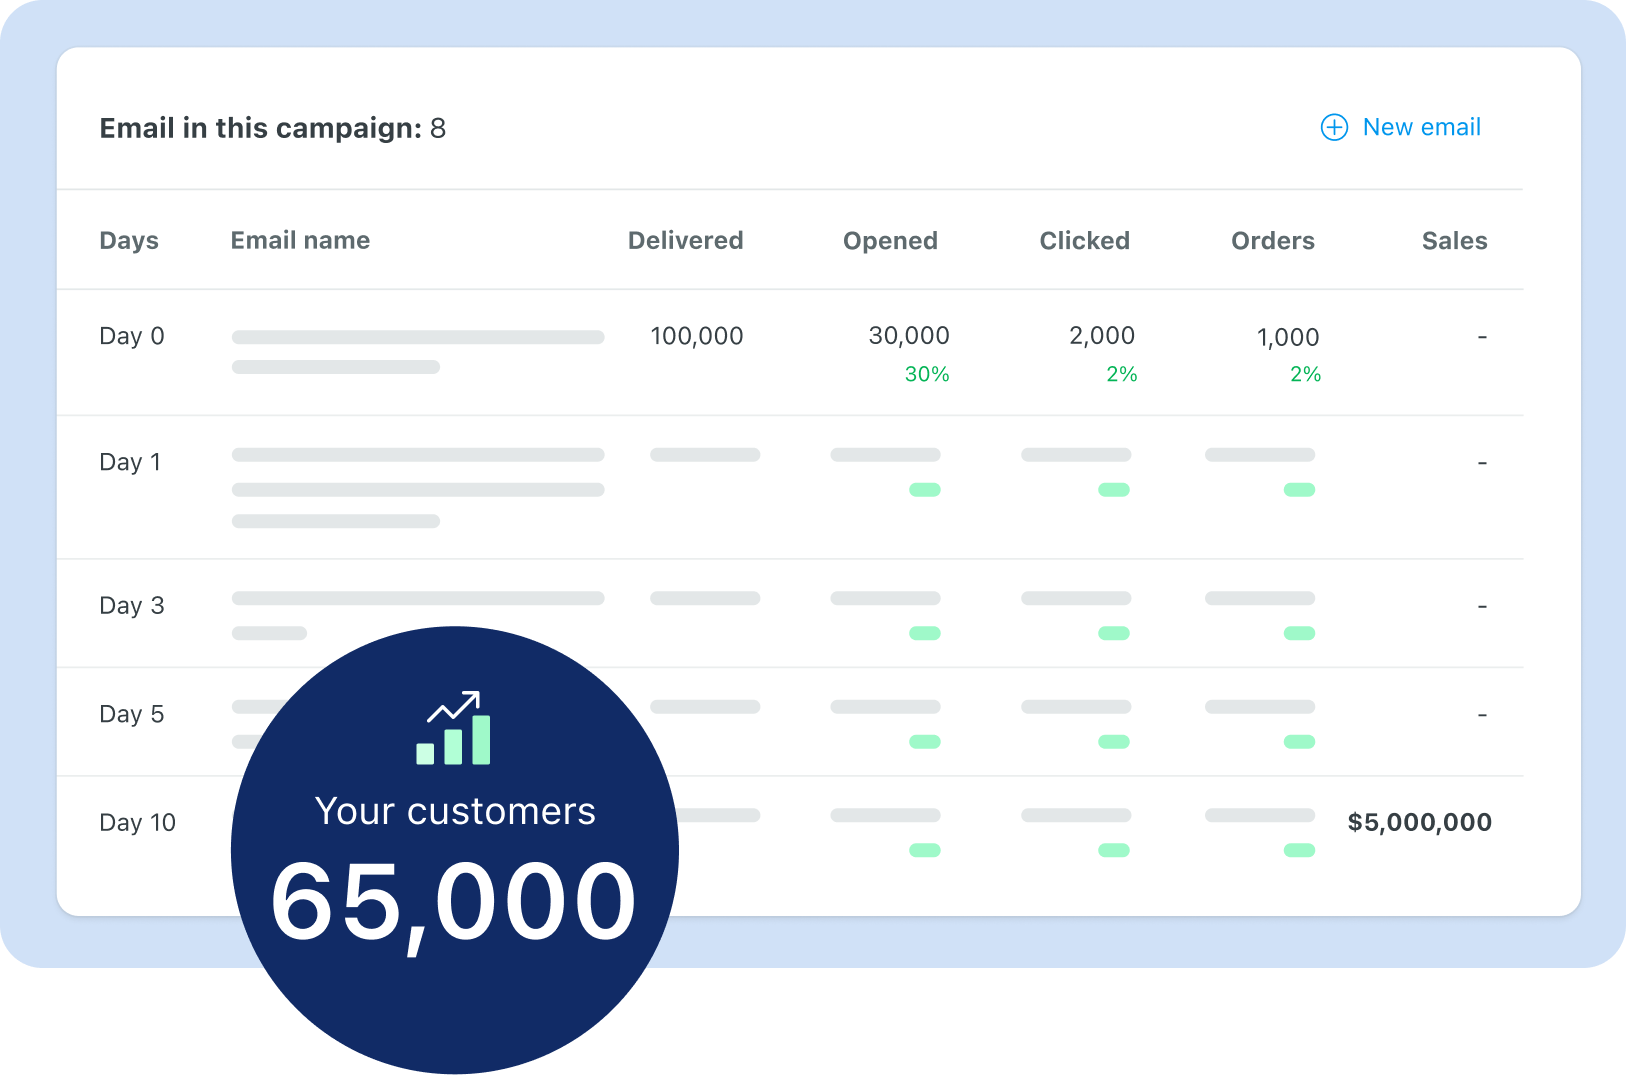Click the $5,000,000 sales total

coord(1419,823)
